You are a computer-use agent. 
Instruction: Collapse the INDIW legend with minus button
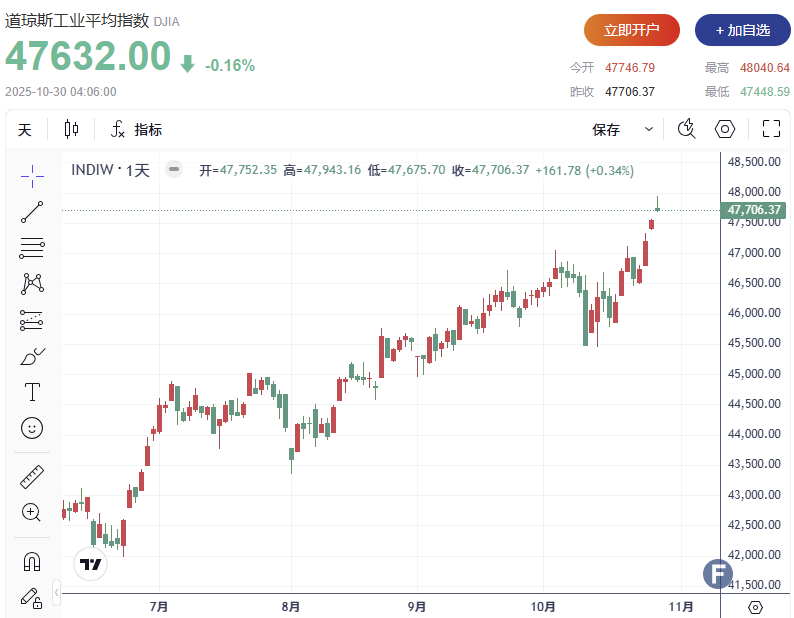coord(174,170)
